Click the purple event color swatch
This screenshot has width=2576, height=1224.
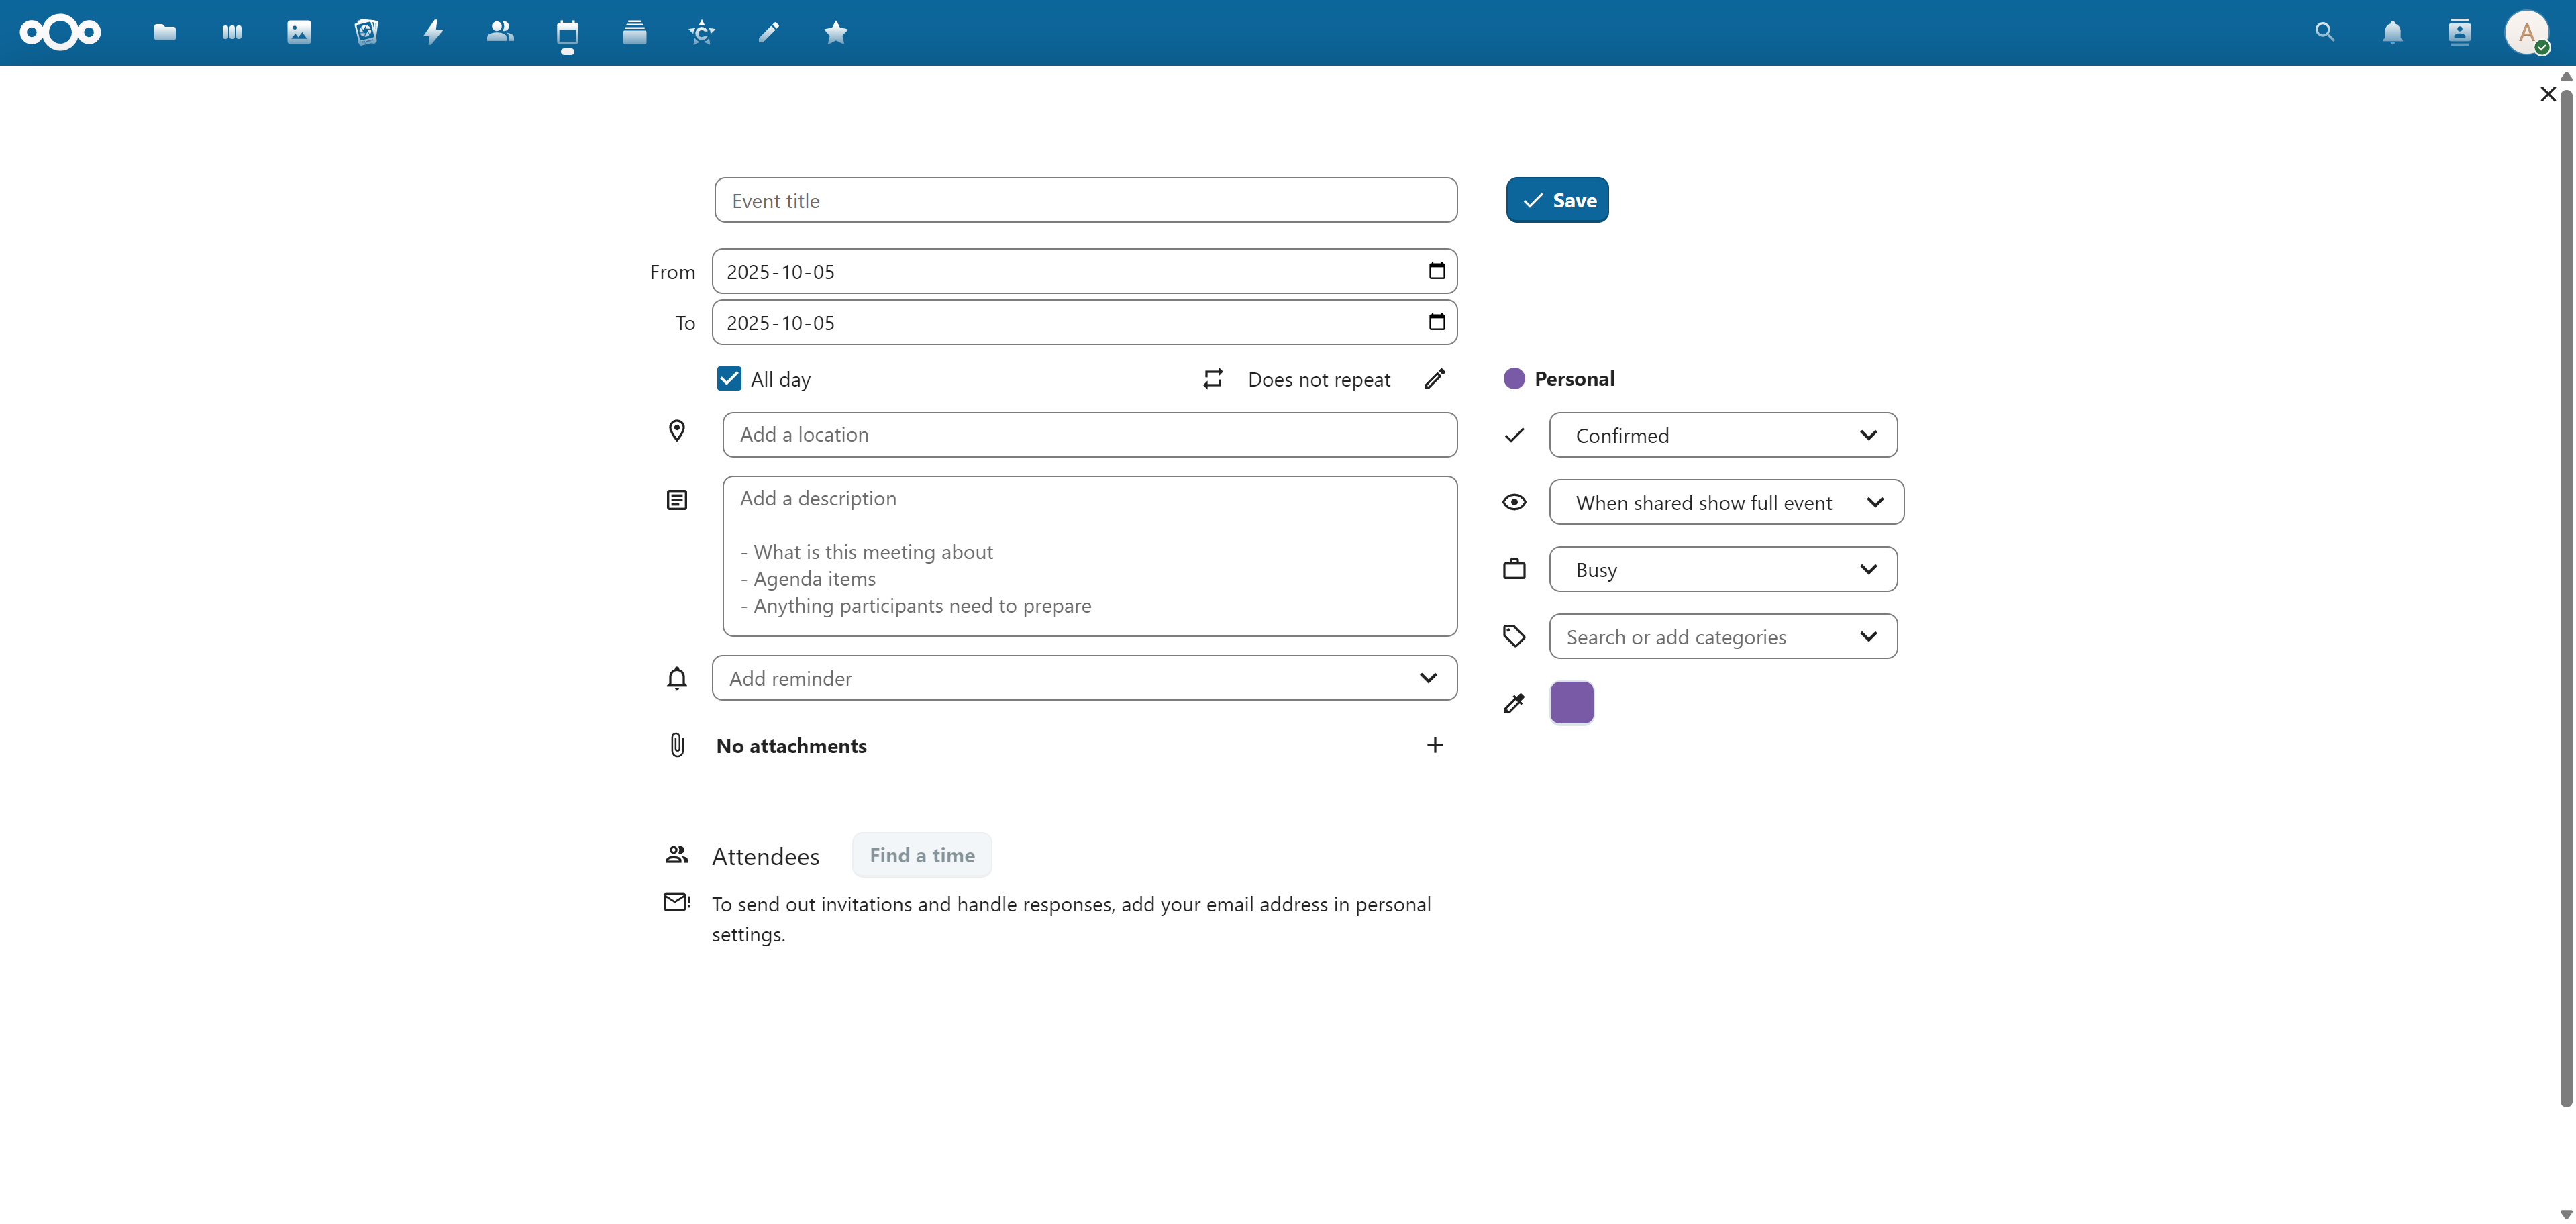tap(1571, 703)
